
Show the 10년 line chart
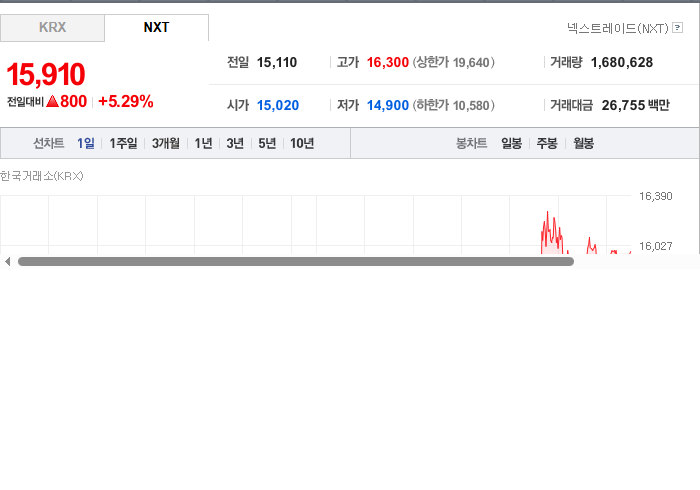(x=302, y=143)
